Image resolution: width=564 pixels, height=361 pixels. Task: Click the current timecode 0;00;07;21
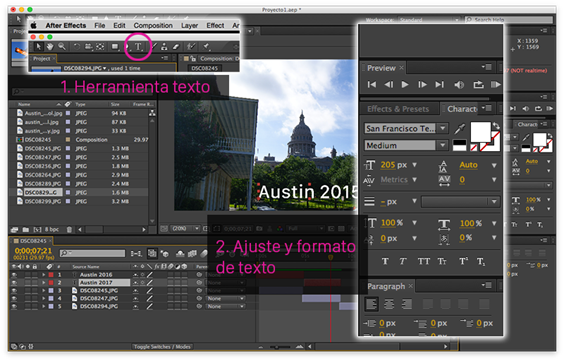[33, 250]
